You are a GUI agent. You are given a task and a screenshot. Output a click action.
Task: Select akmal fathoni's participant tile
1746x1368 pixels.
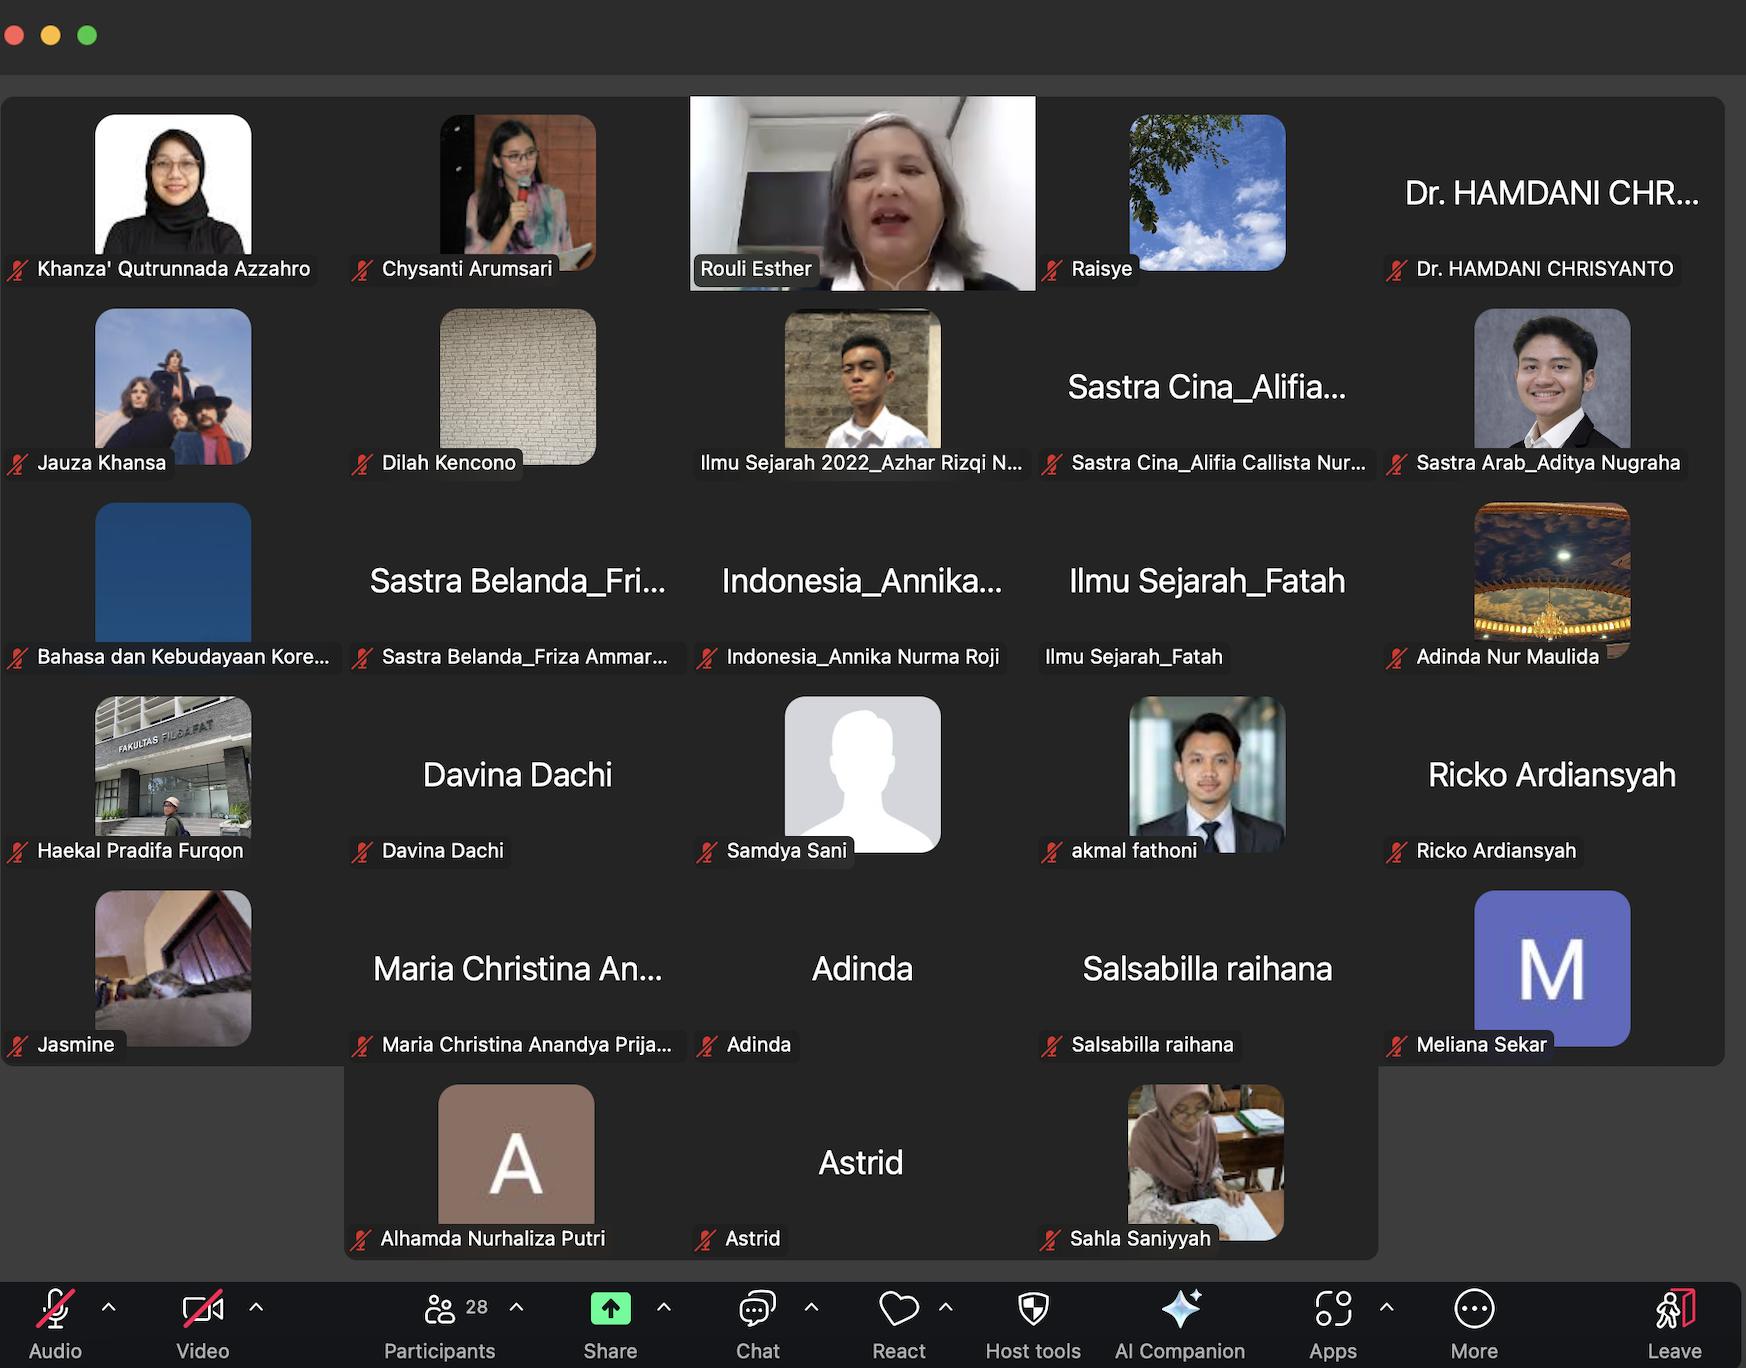1207,775
